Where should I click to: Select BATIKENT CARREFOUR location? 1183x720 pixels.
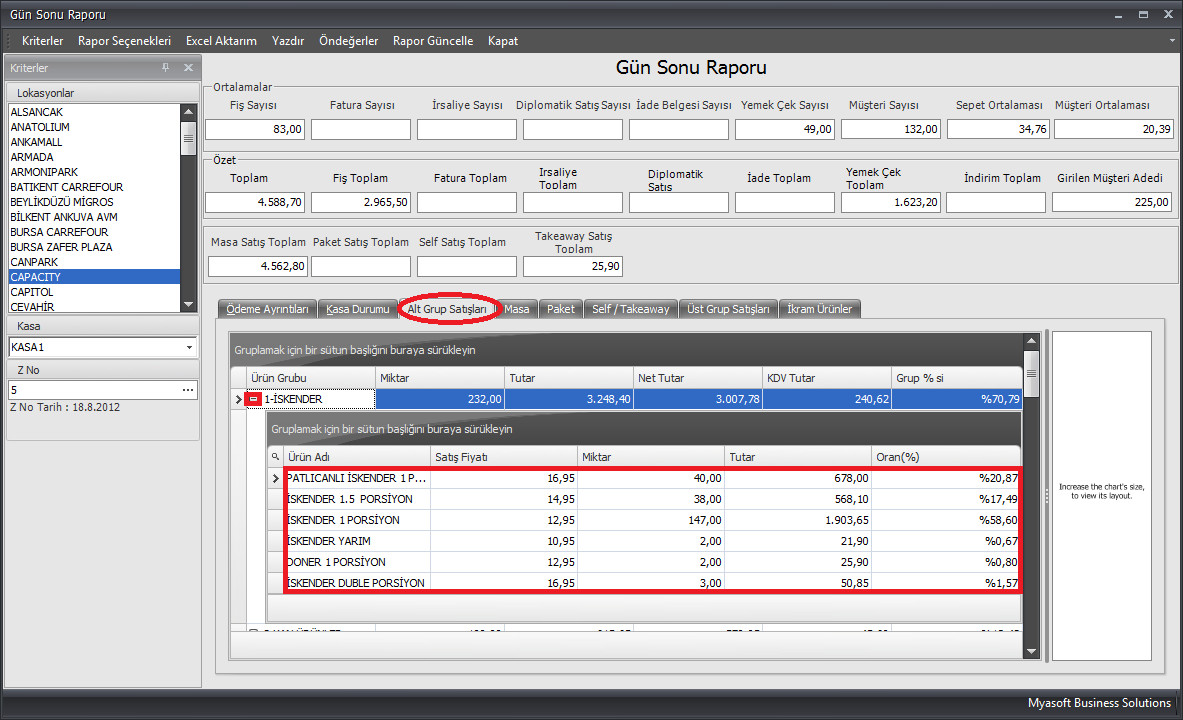94,187
